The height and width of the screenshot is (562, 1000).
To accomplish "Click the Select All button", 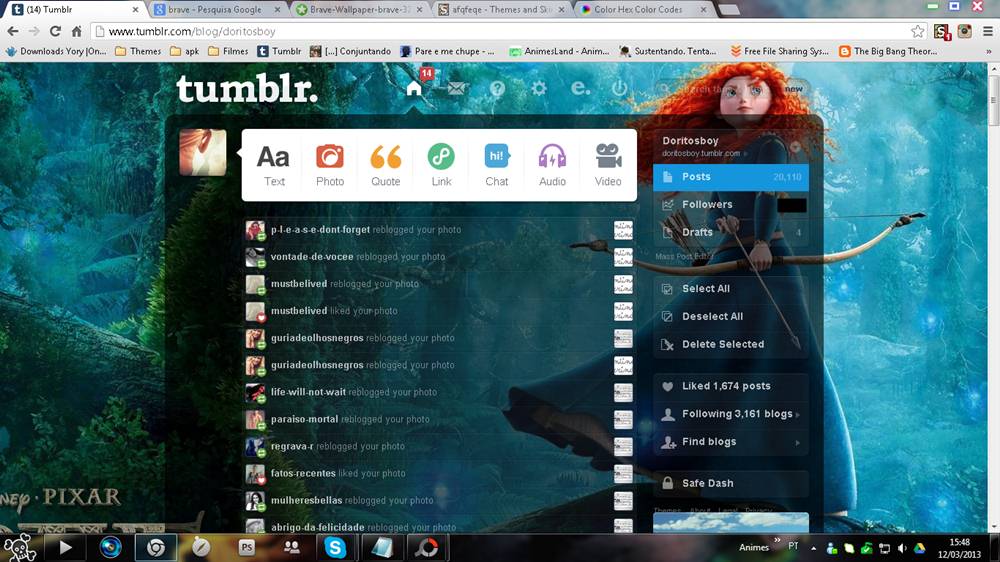I will (731, 289).
